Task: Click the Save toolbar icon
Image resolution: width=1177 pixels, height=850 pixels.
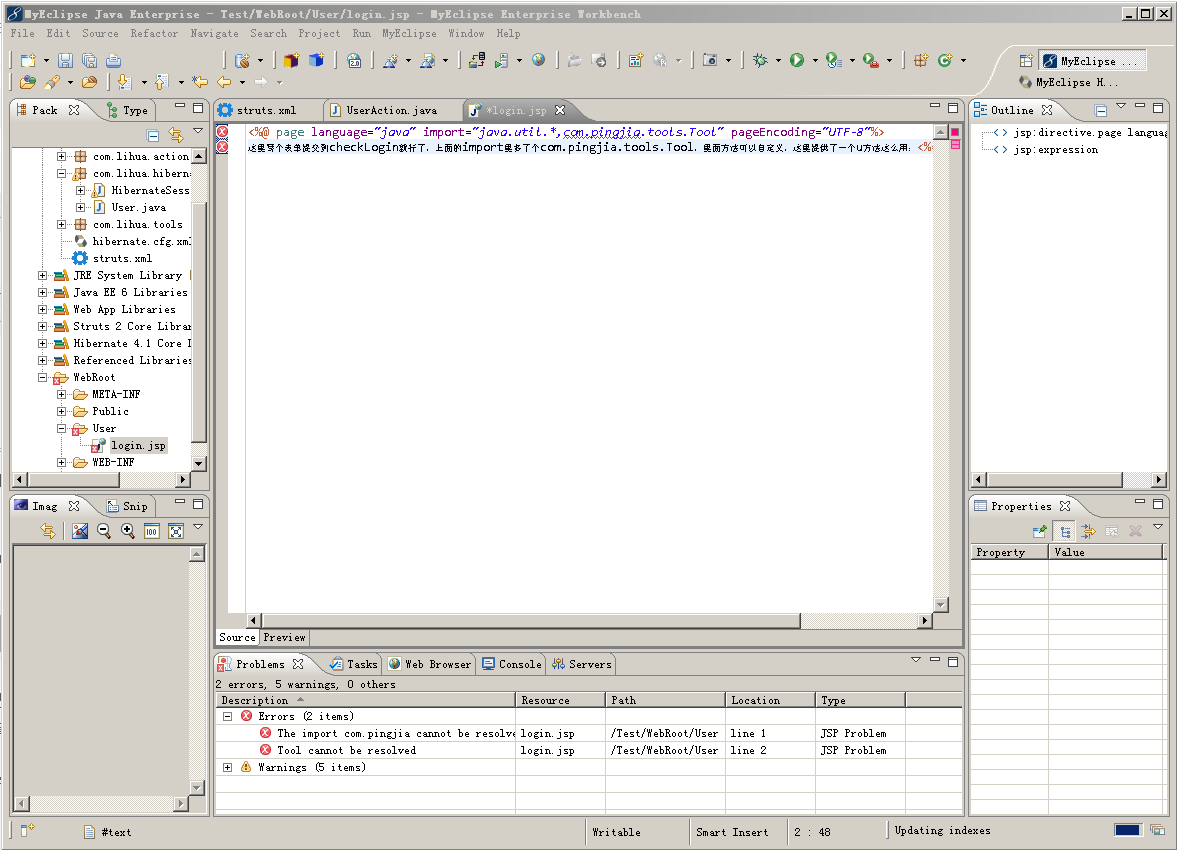Action: tap(65, 61)
